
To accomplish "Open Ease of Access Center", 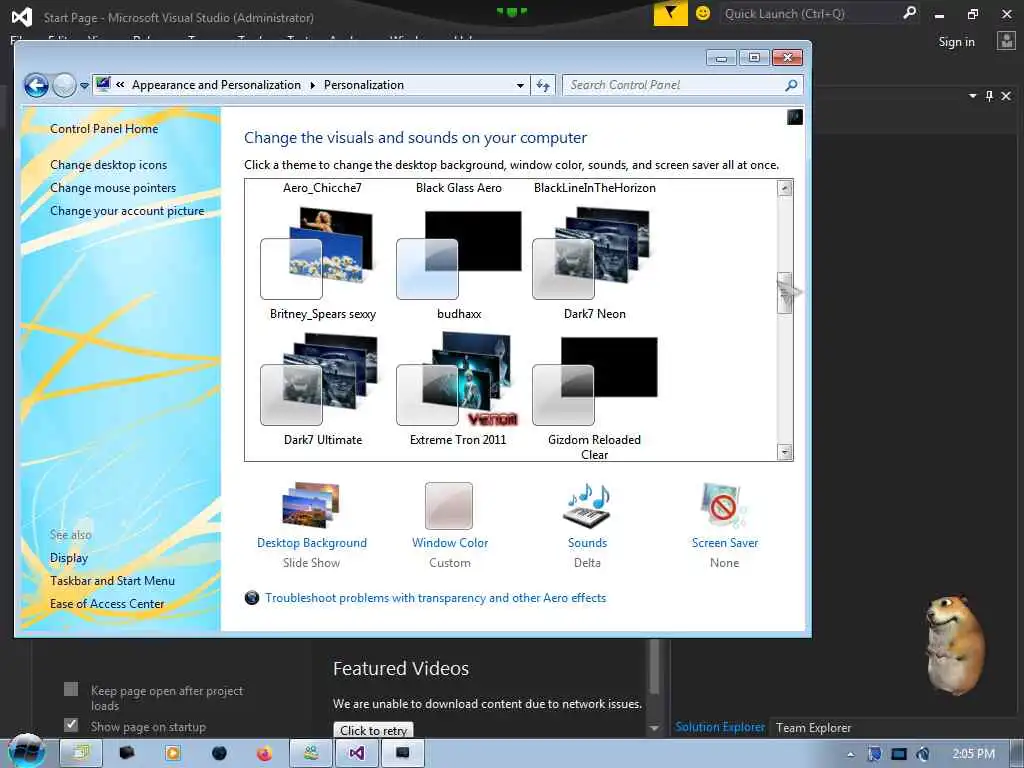I will (x=107, y=603).
